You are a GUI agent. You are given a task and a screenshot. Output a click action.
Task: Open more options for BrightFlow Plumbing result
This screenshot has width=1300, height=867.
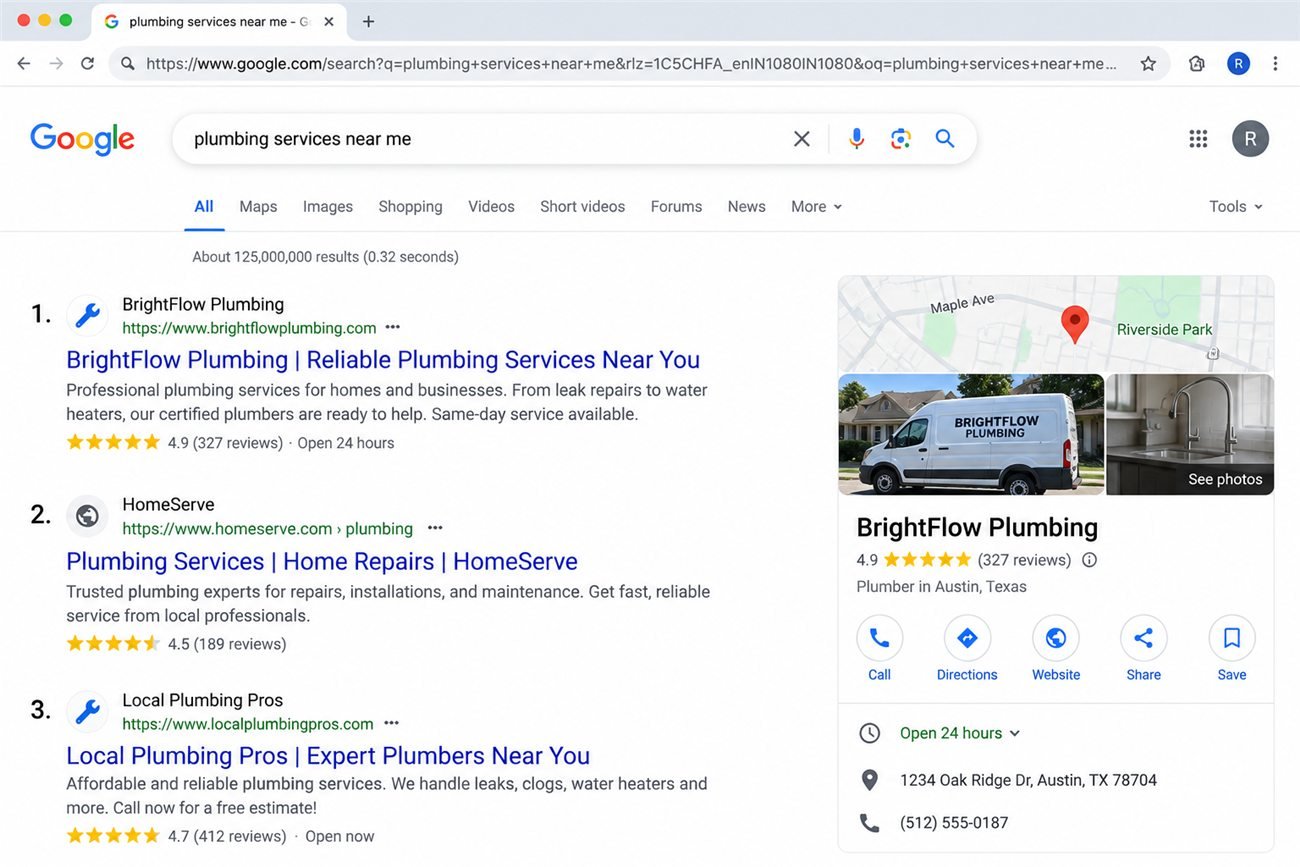[x=392, y=328]
